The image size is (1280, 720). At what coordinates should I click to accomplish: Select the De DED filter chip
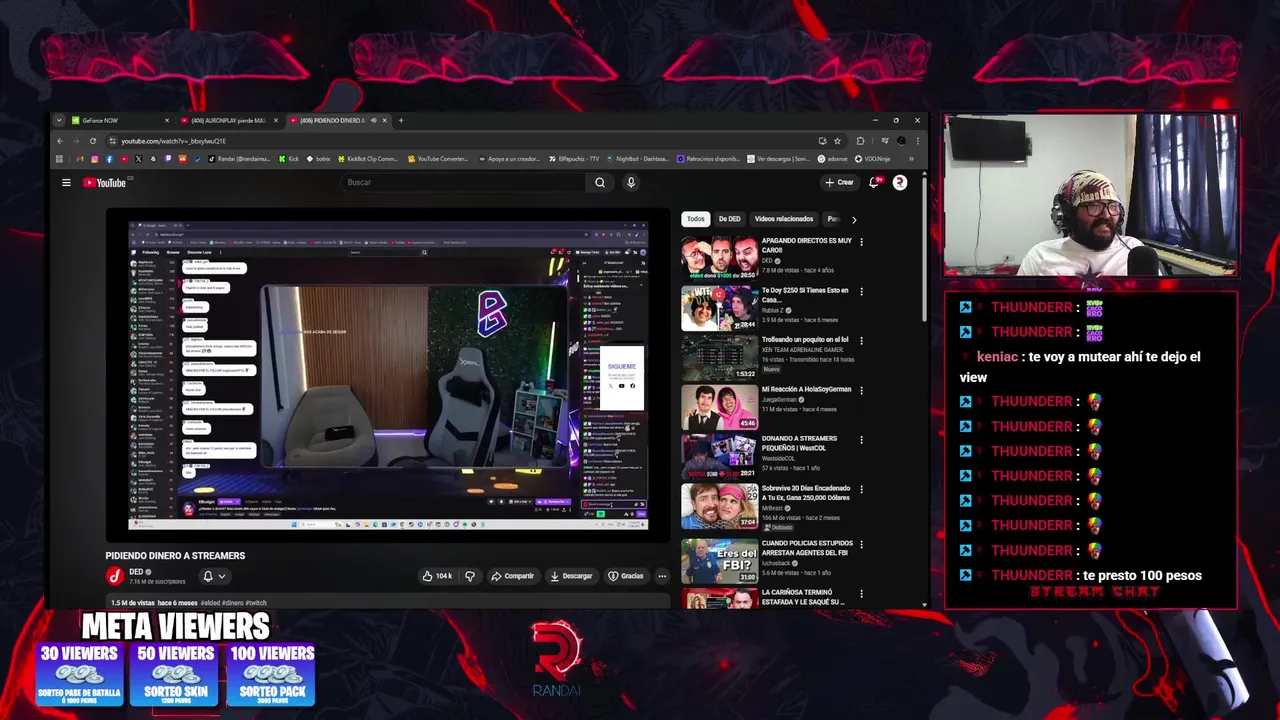[729, 219]
